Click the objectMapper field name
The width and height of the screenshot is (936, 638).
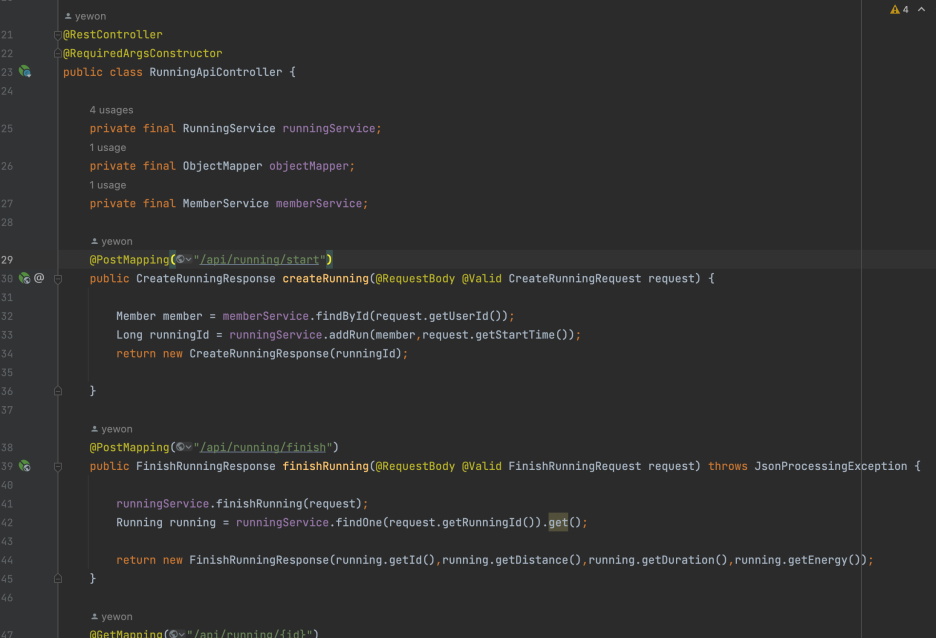[309, 166]
